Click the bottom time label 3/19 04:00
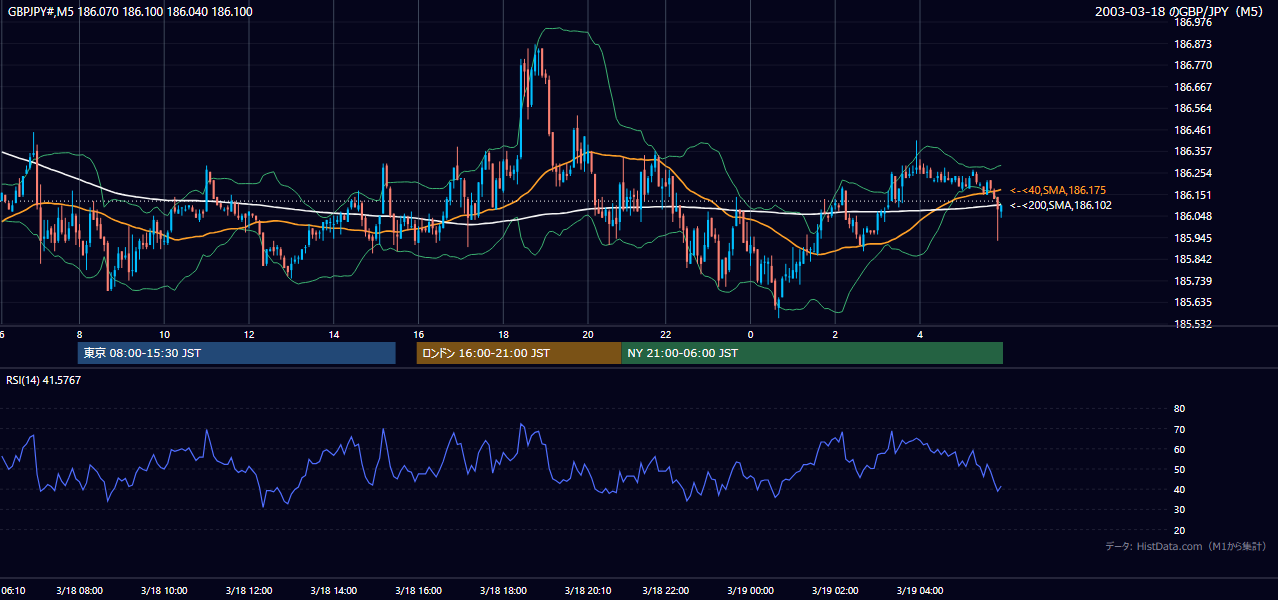The image size is (1278, 600). 920,590
